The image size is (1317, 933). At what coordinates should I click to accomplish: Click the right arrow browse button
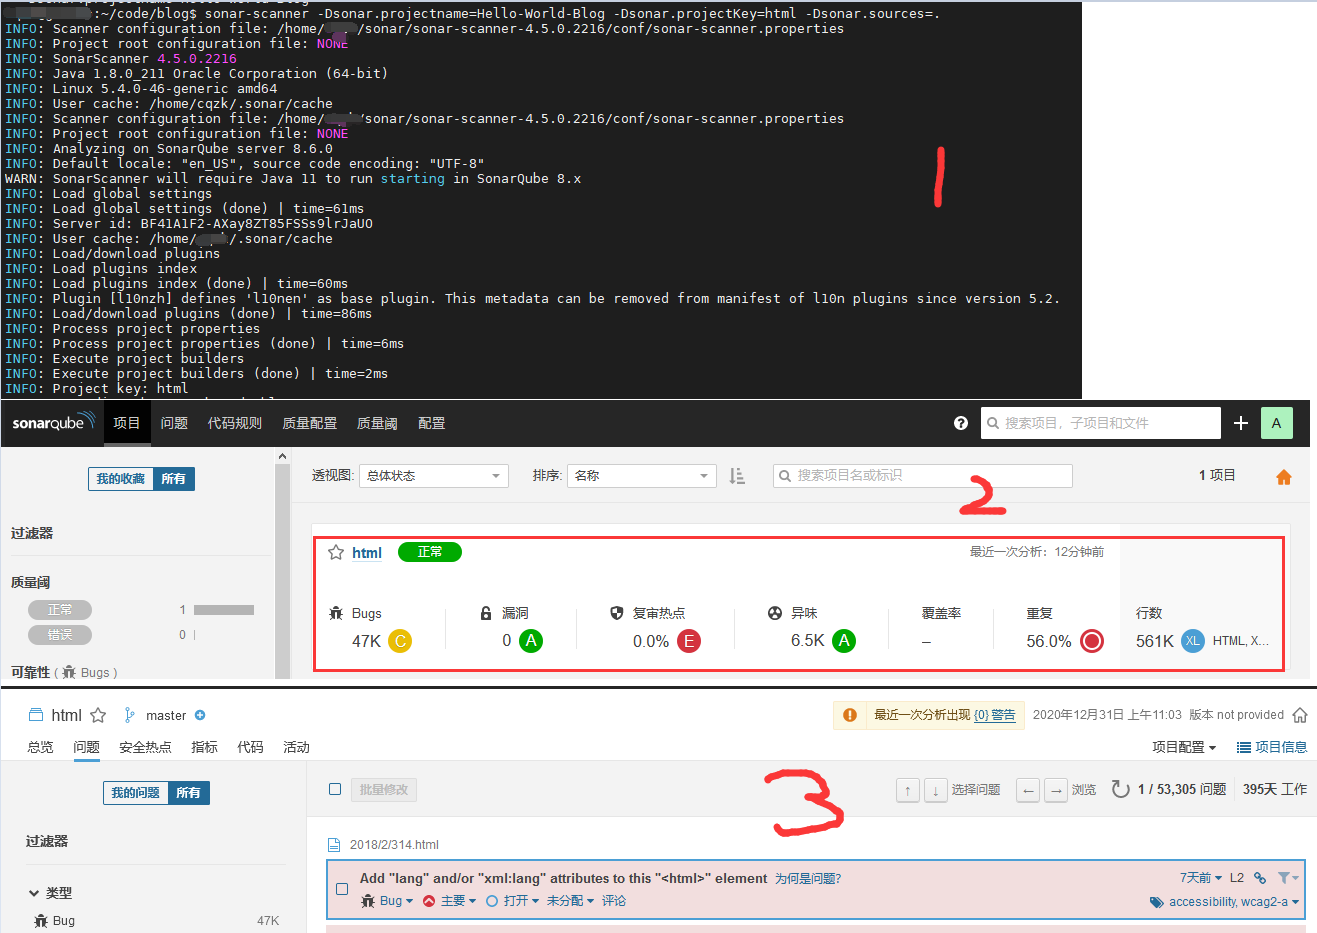pos(1056,790)
